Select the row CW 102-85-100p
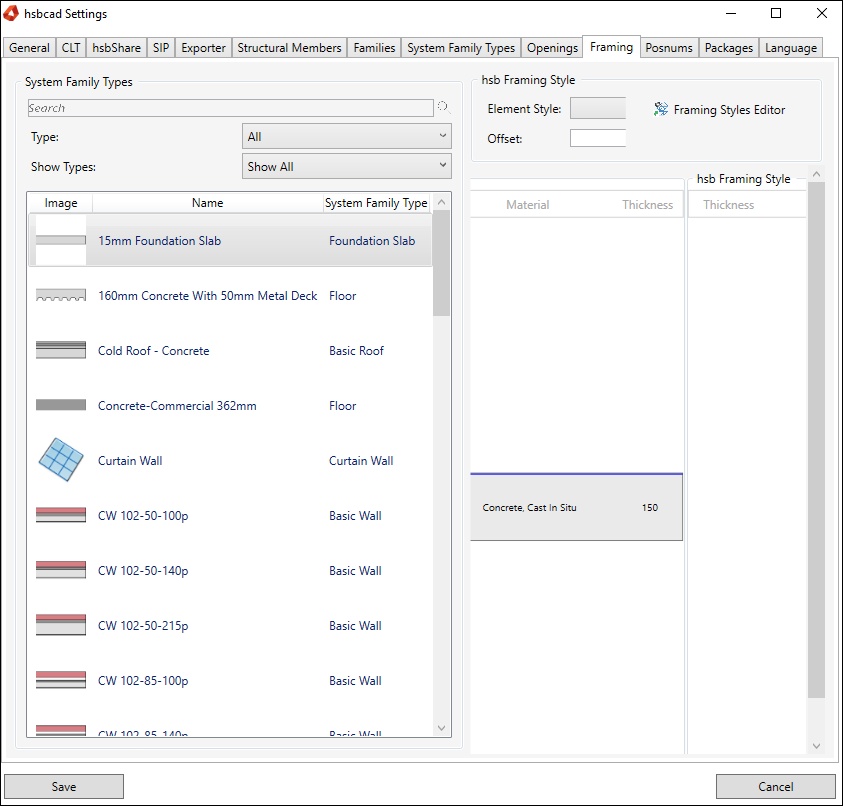Viewport: 843px width, 806px height. tap(230, 680)
